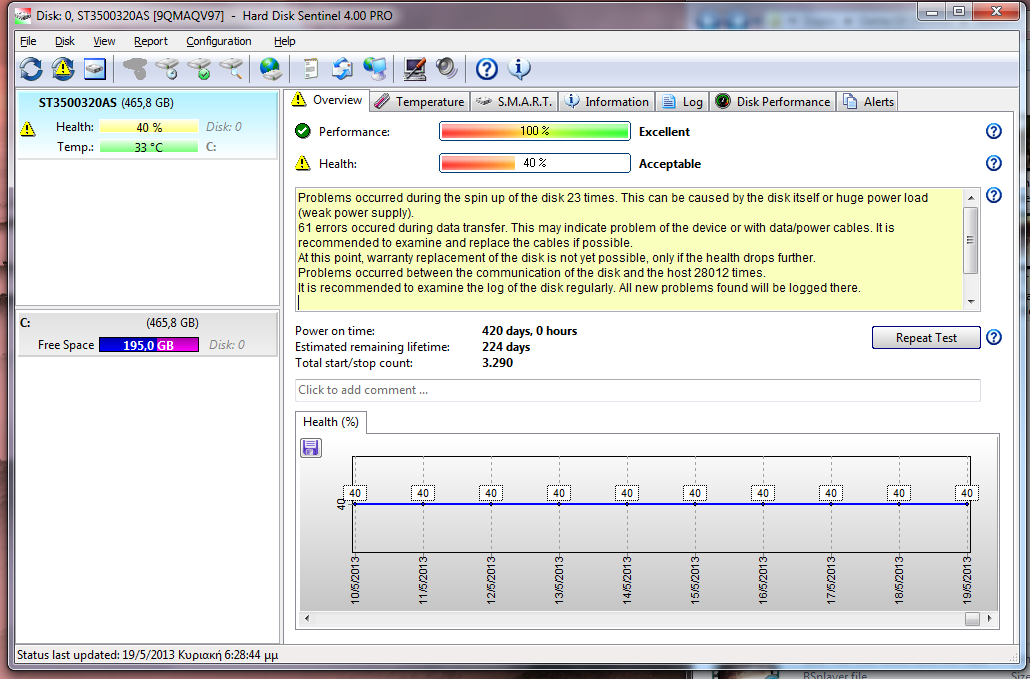Click the green Temp. 33 °C bar
The width and height of the screenshot is (1030, 679).
pos(148,147)
